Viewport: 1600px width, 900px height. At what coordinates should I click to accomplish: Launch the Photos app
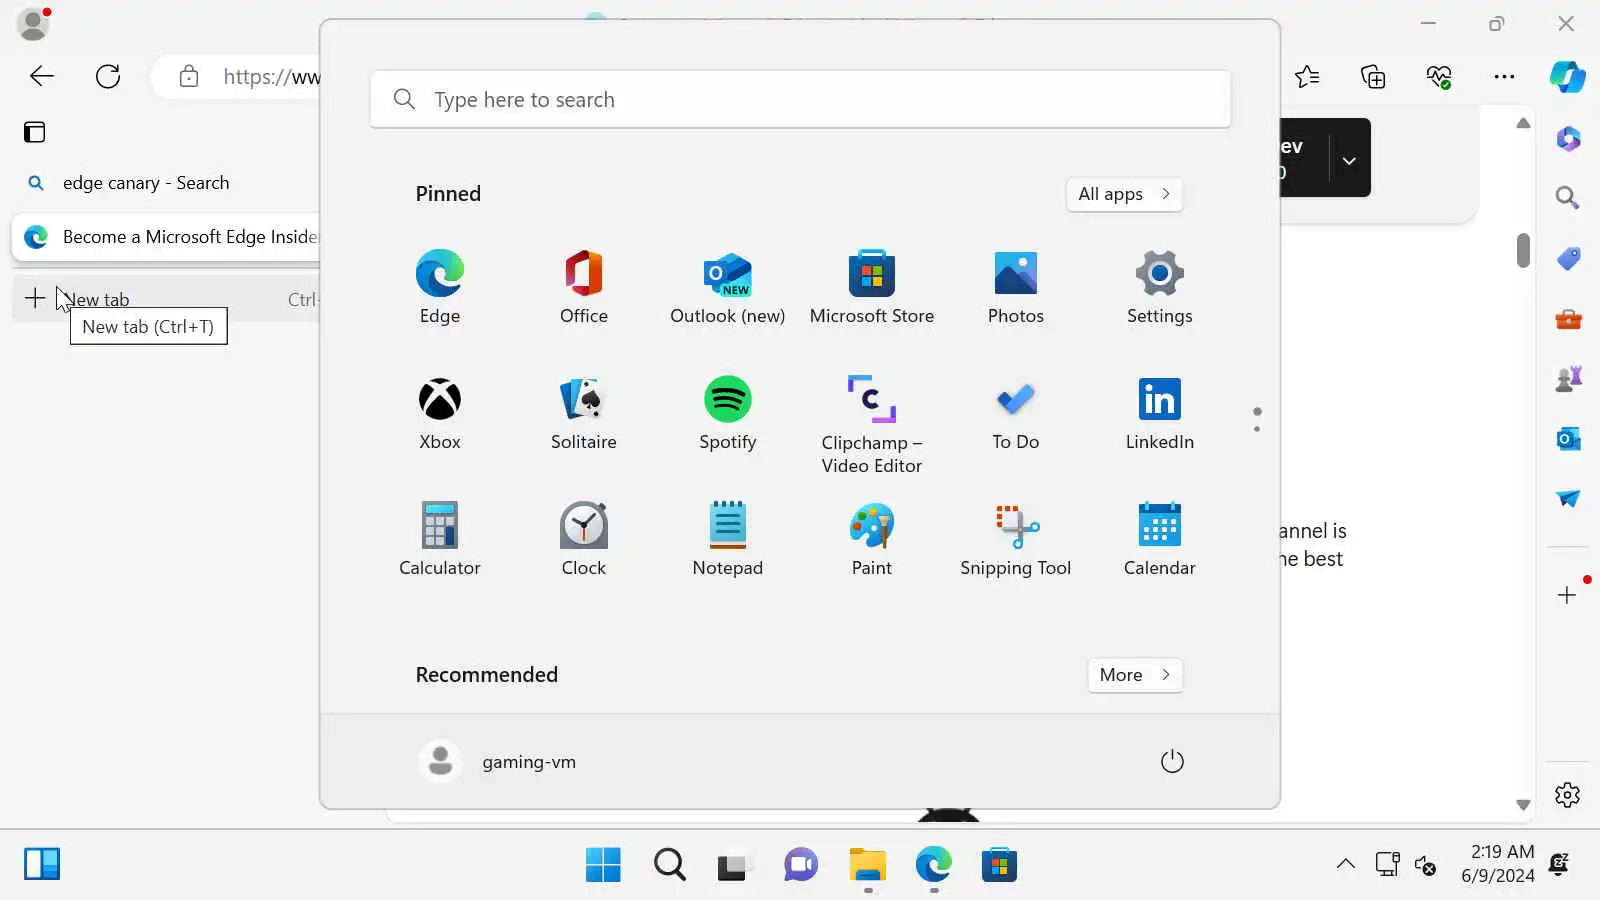click(1016, 287)
